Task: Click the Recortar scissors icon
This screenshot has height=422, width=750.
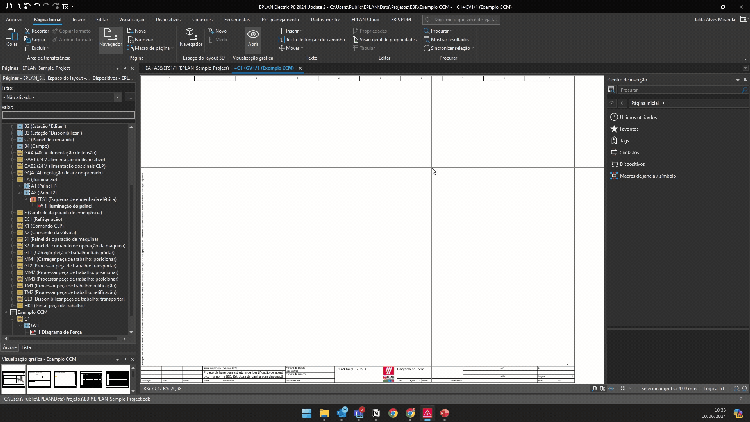Action: point(27,31)
